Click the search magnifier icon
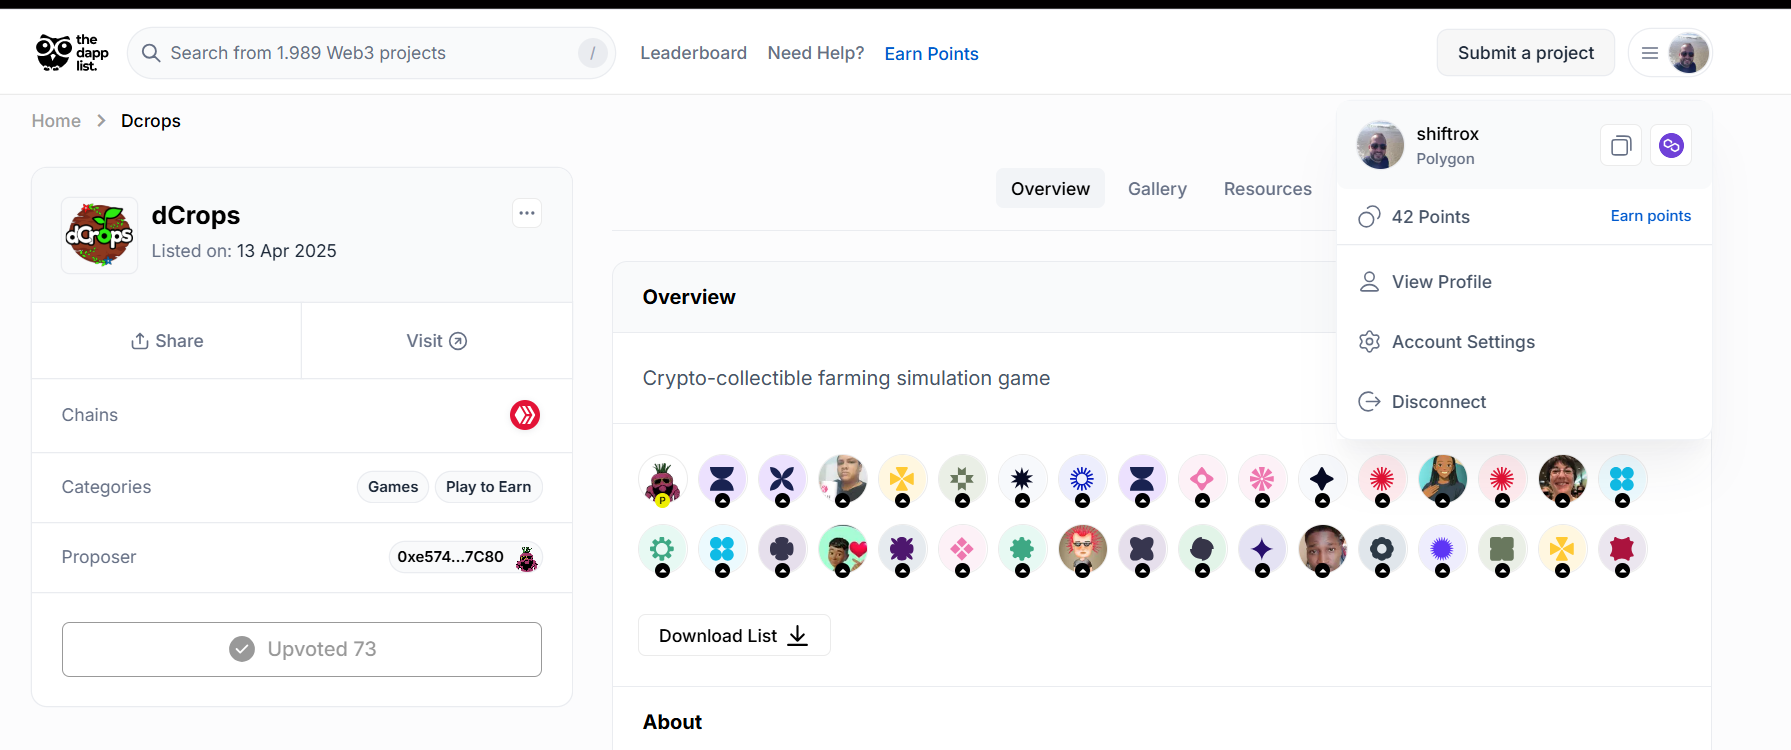The height and width of the screenshot is (750, 1791). (151, 53)
